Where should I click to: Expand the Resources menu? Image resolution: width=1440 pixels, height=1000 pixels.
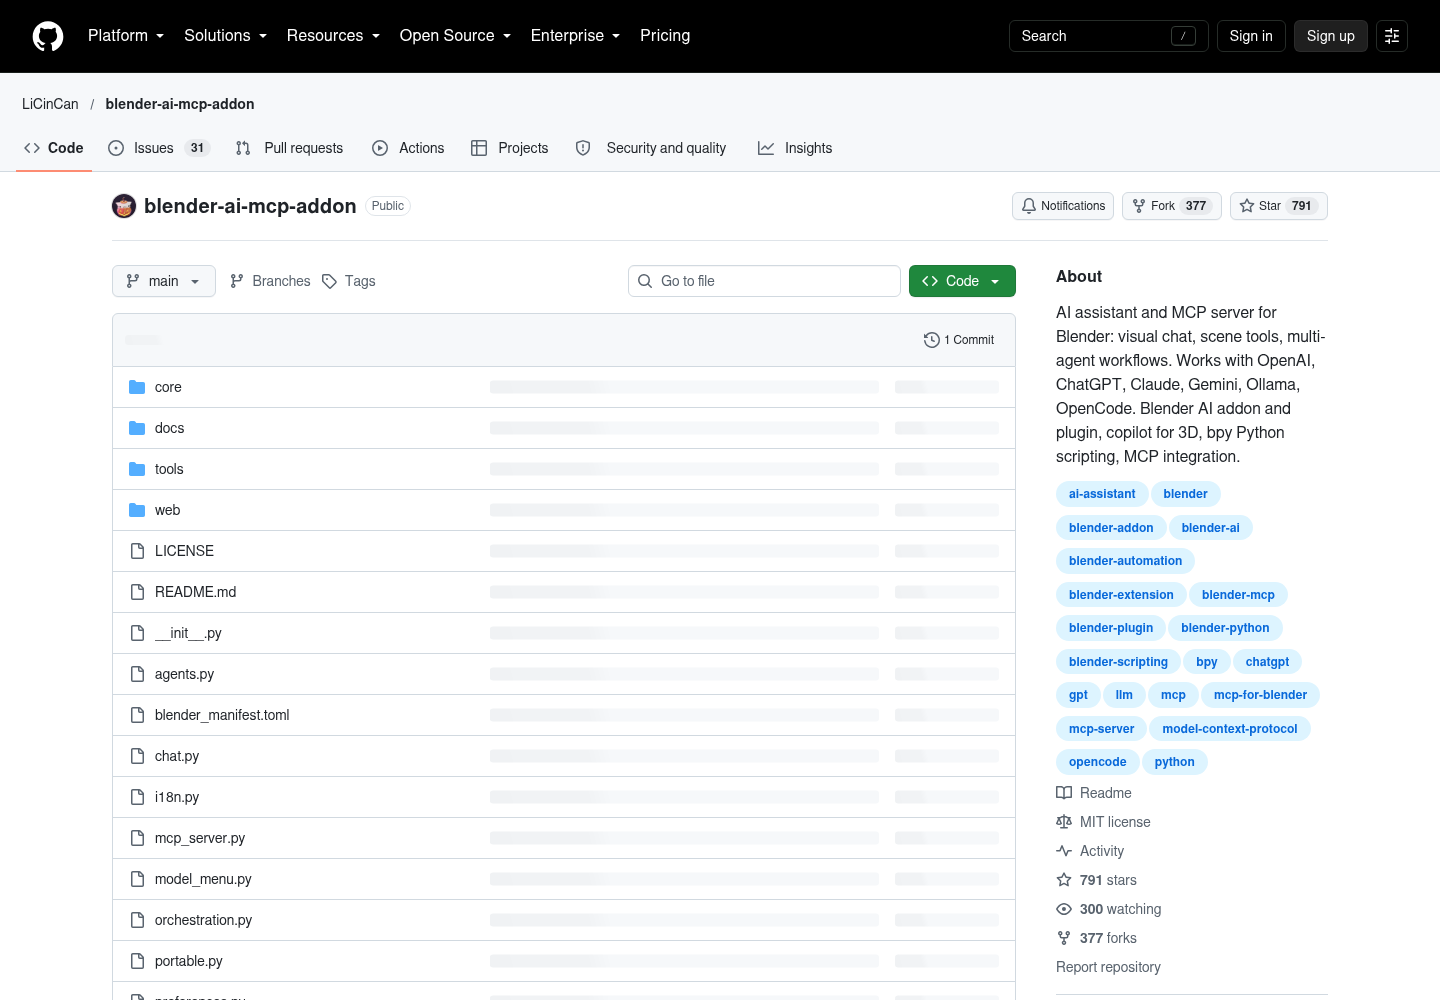pyautogui.click(x=334, y=36)
